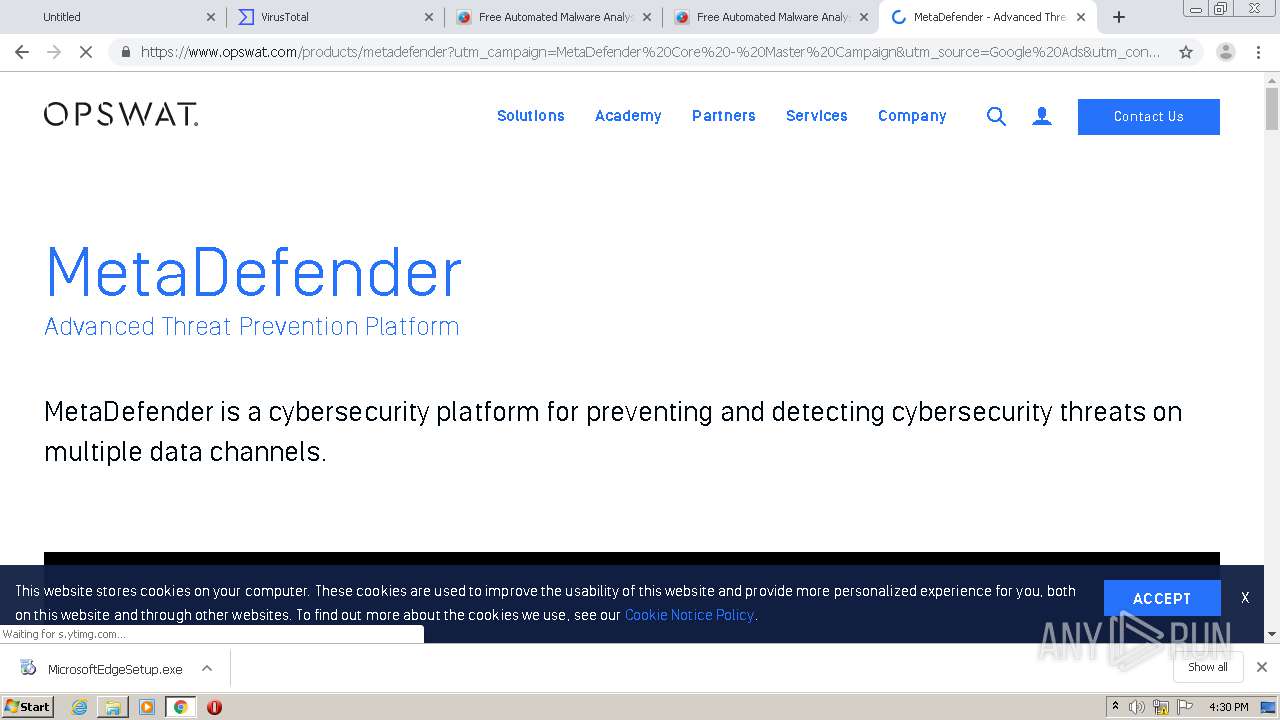Viewport: 1280px width, 720px height.
Task: Close the downloads bar
Action: [1262, 667]
